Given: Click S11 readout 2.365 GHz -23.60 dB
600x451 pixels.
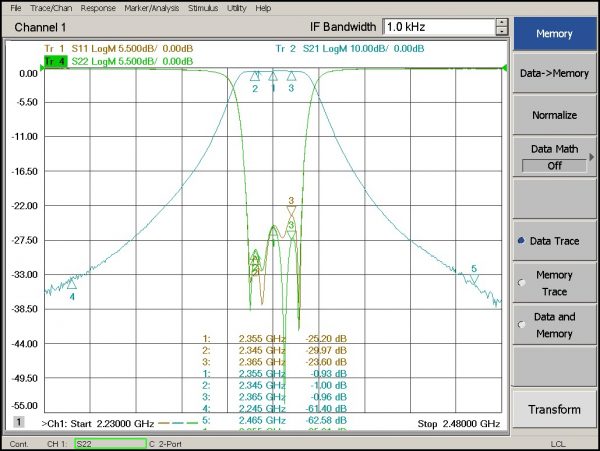Looking at the screenshot, I should pyautogui.click(x=274, y=362).
